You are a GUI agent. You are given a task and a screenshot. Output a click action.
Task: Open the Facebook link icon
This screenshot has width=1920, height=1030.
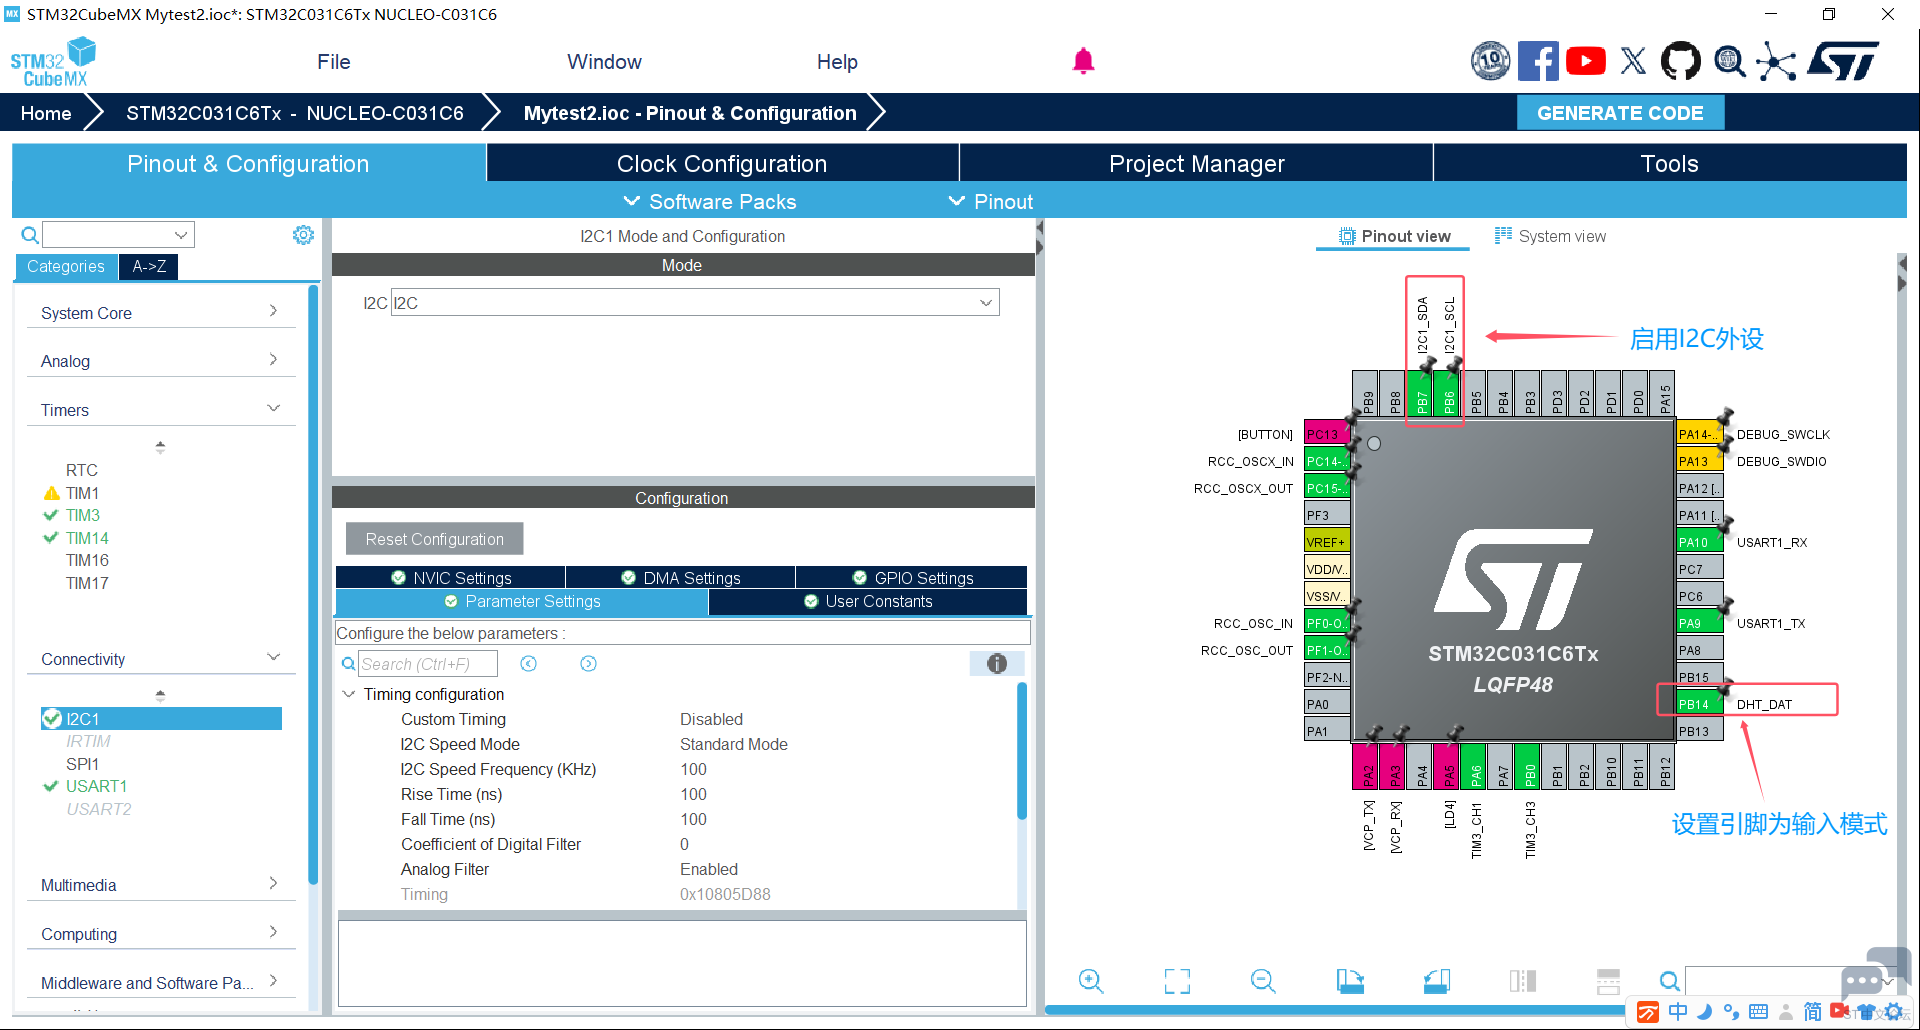pyautogui.click(x=1538, y=61)
